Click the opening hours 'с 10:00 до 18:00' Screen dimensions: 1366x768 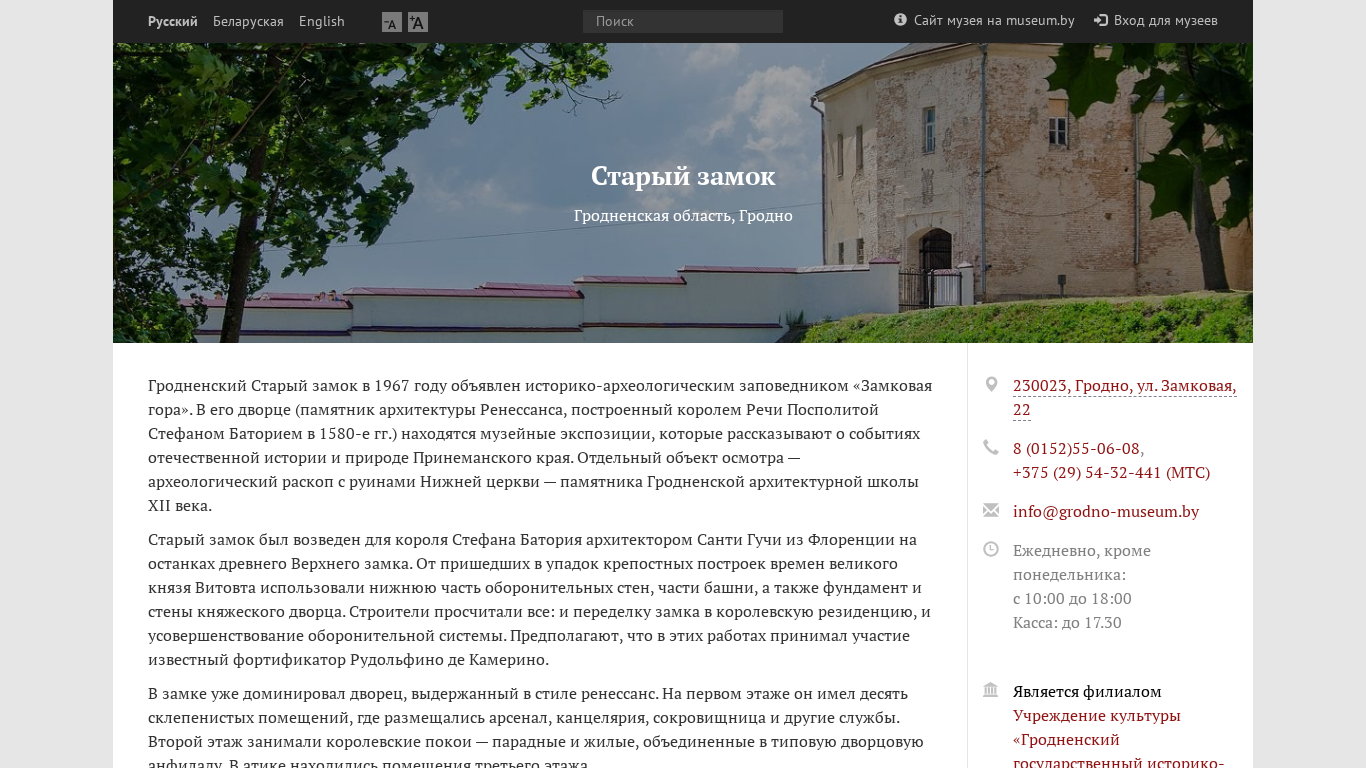coord(1072,598)
